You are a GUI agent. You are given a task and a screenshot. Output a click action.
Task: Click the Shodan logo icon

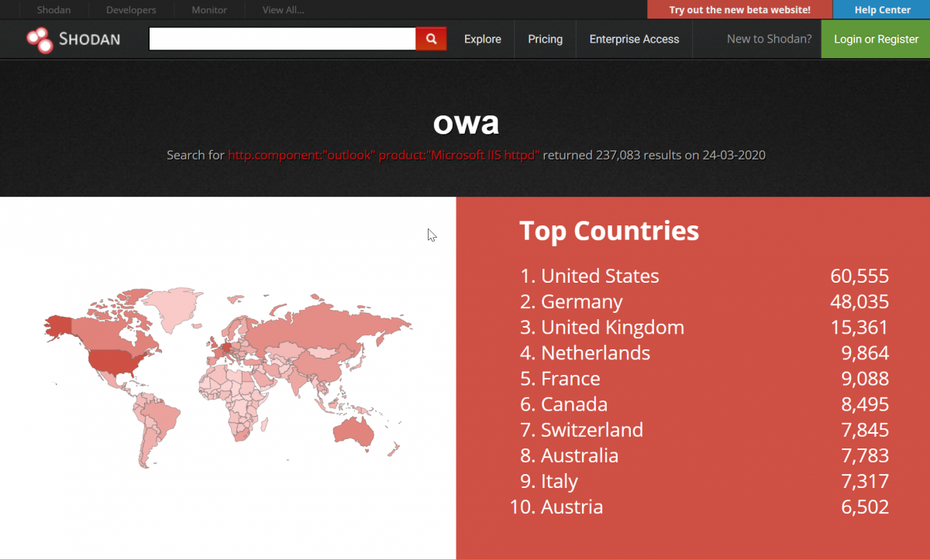[40, 40]
